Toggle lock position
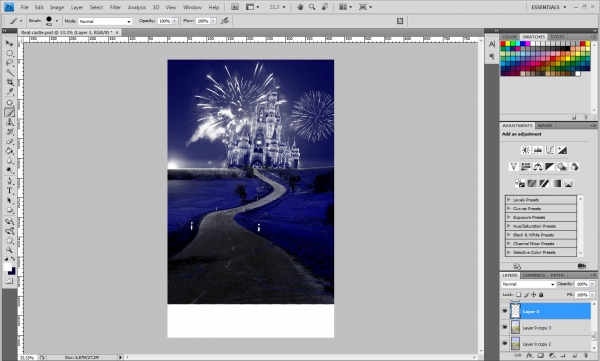Viewport: 600px width, 361px height. tap(533, 295)
